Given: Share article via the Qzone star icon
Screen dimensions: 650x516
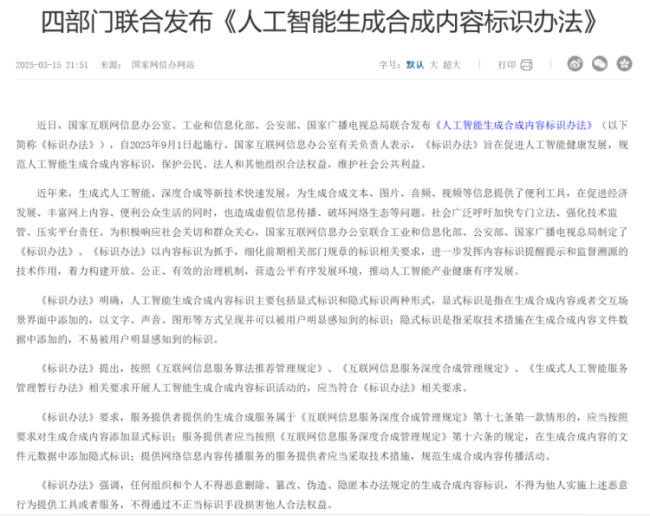Looking at the screenshot, I should point(623,64).
